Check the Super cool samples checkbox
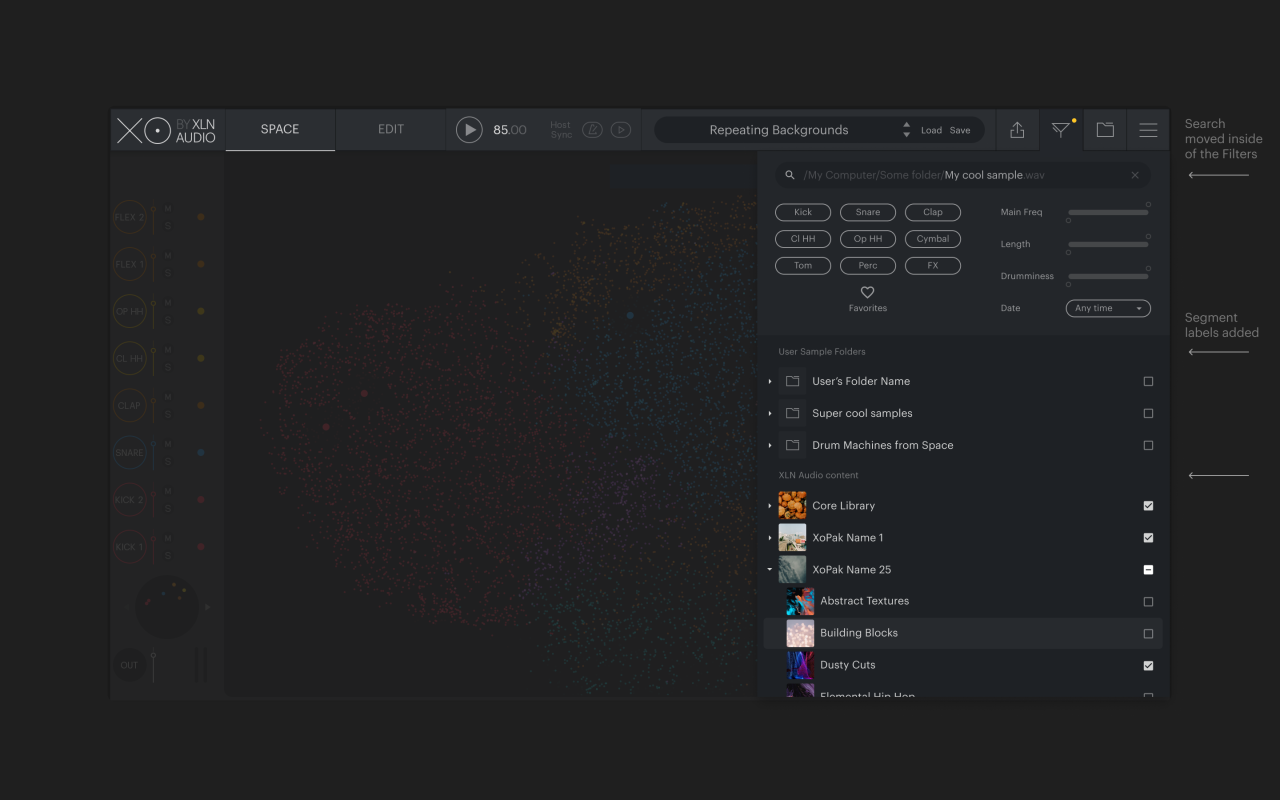 coord(1148,414)
